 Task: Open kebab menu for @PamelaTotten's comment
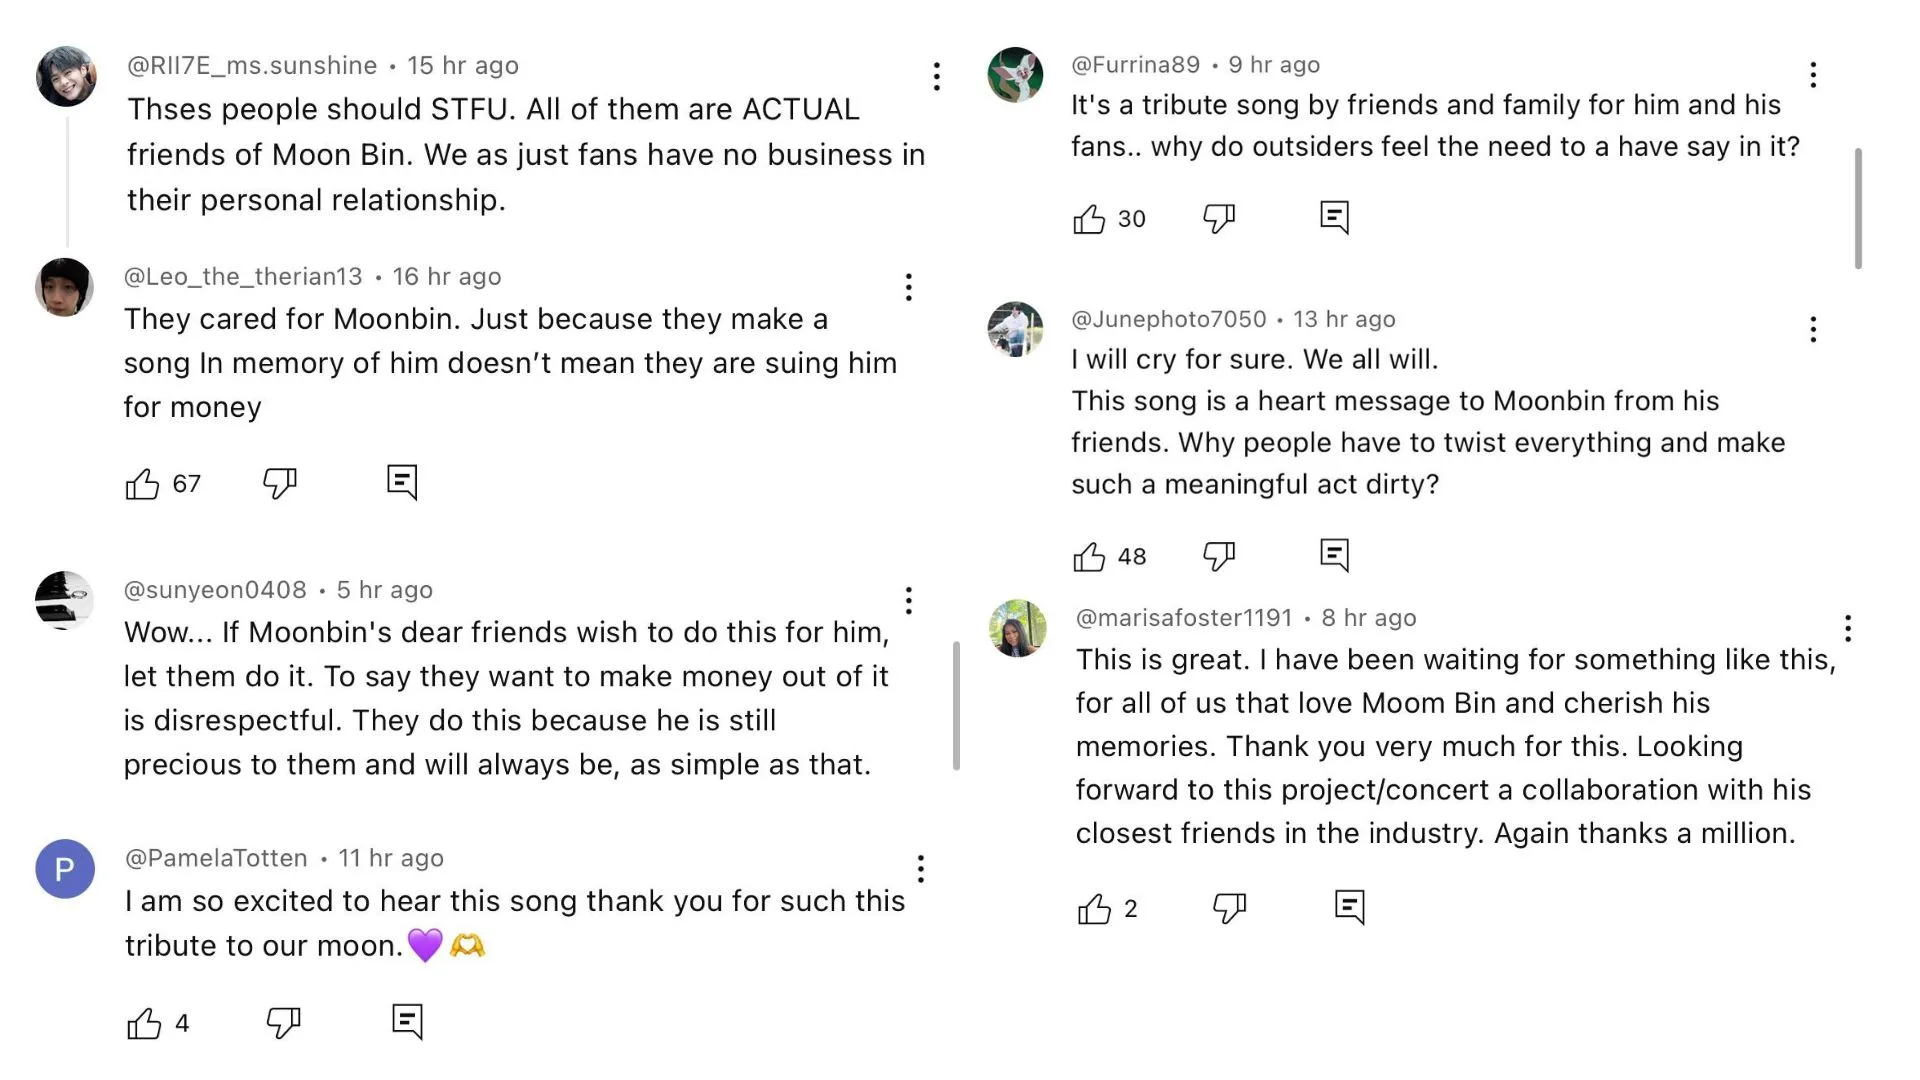[x=920, y=869]
